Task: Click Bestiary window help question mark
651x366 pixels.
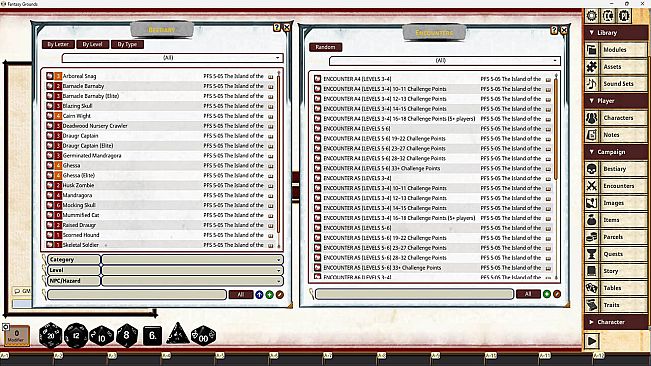Action: [x=277, y=27]
